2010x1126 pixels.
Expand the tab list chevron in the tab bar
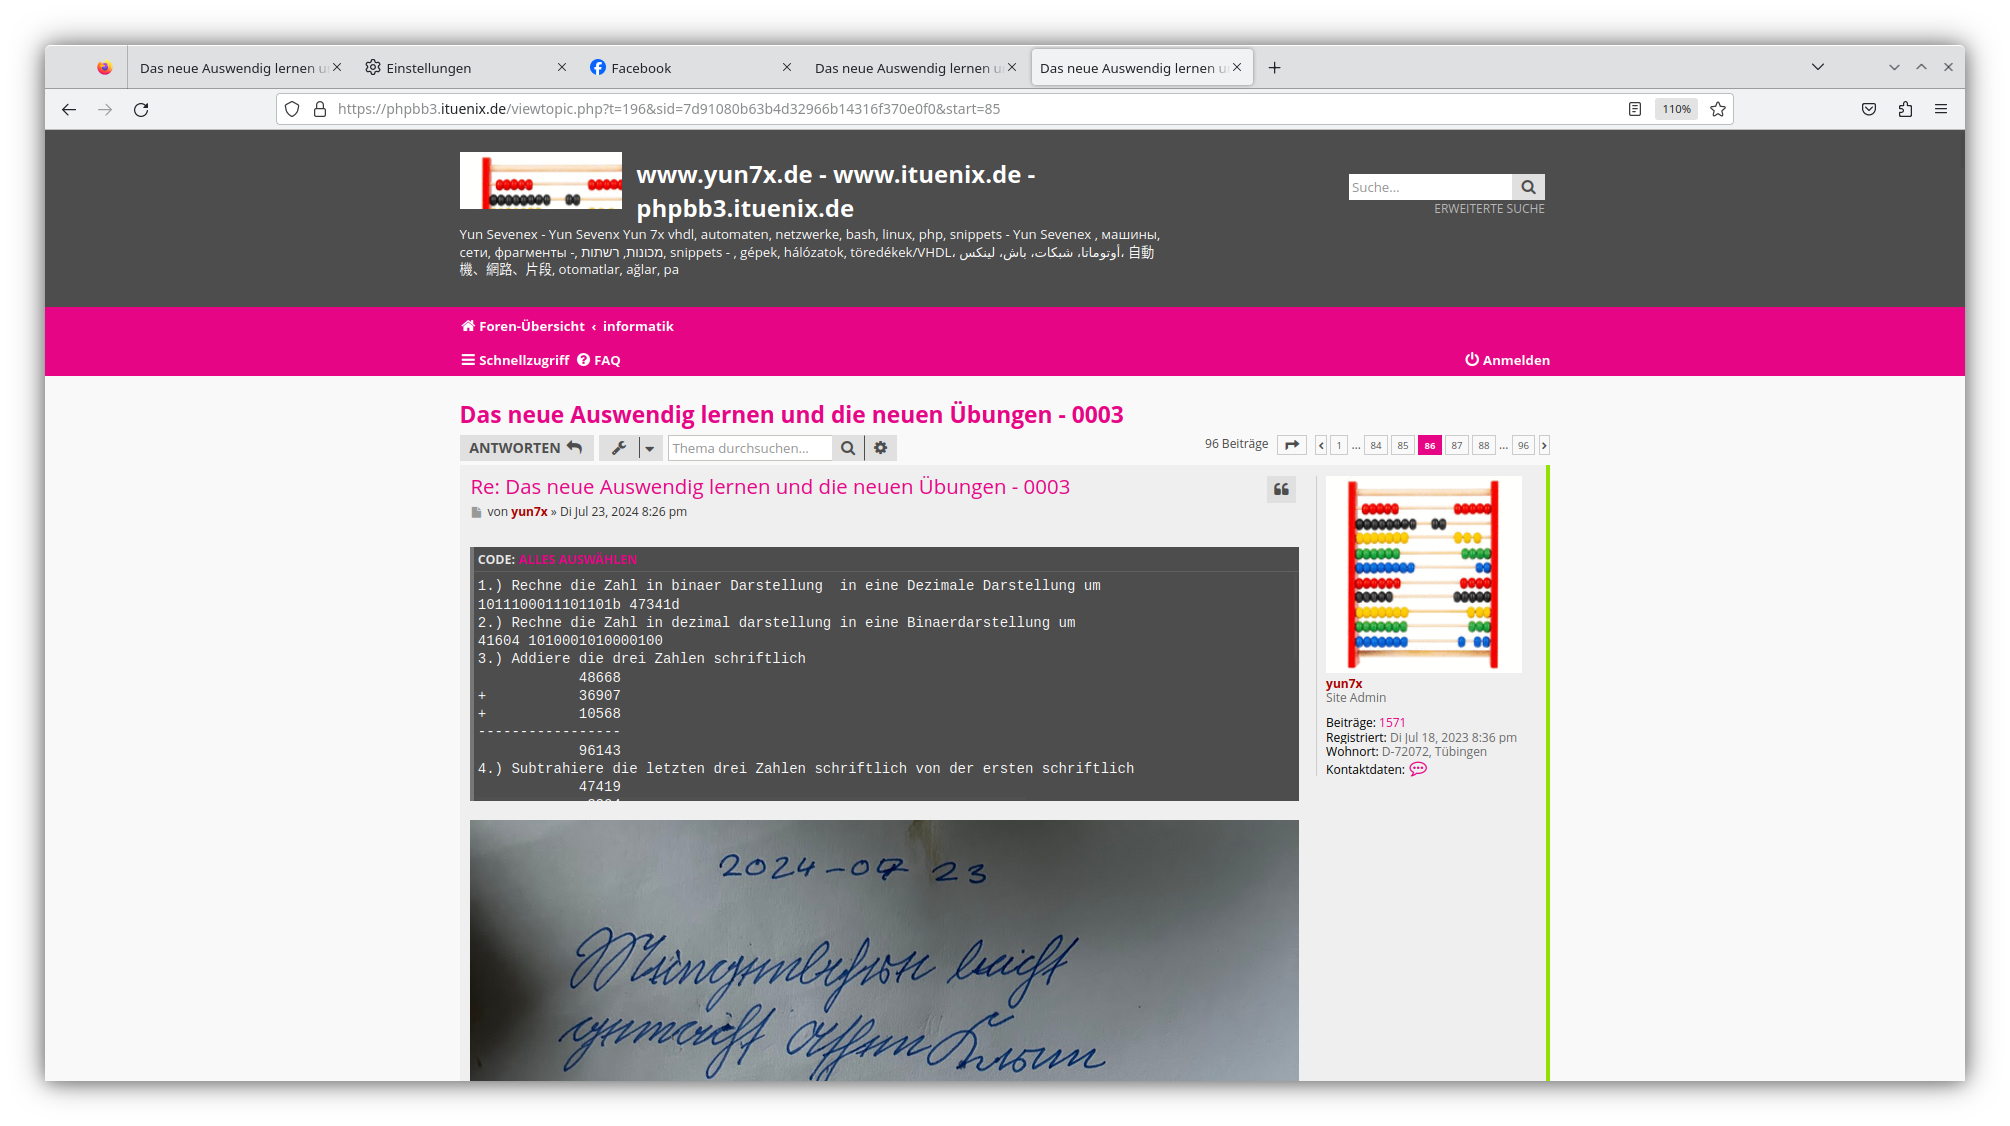(x=1817, y=67)
